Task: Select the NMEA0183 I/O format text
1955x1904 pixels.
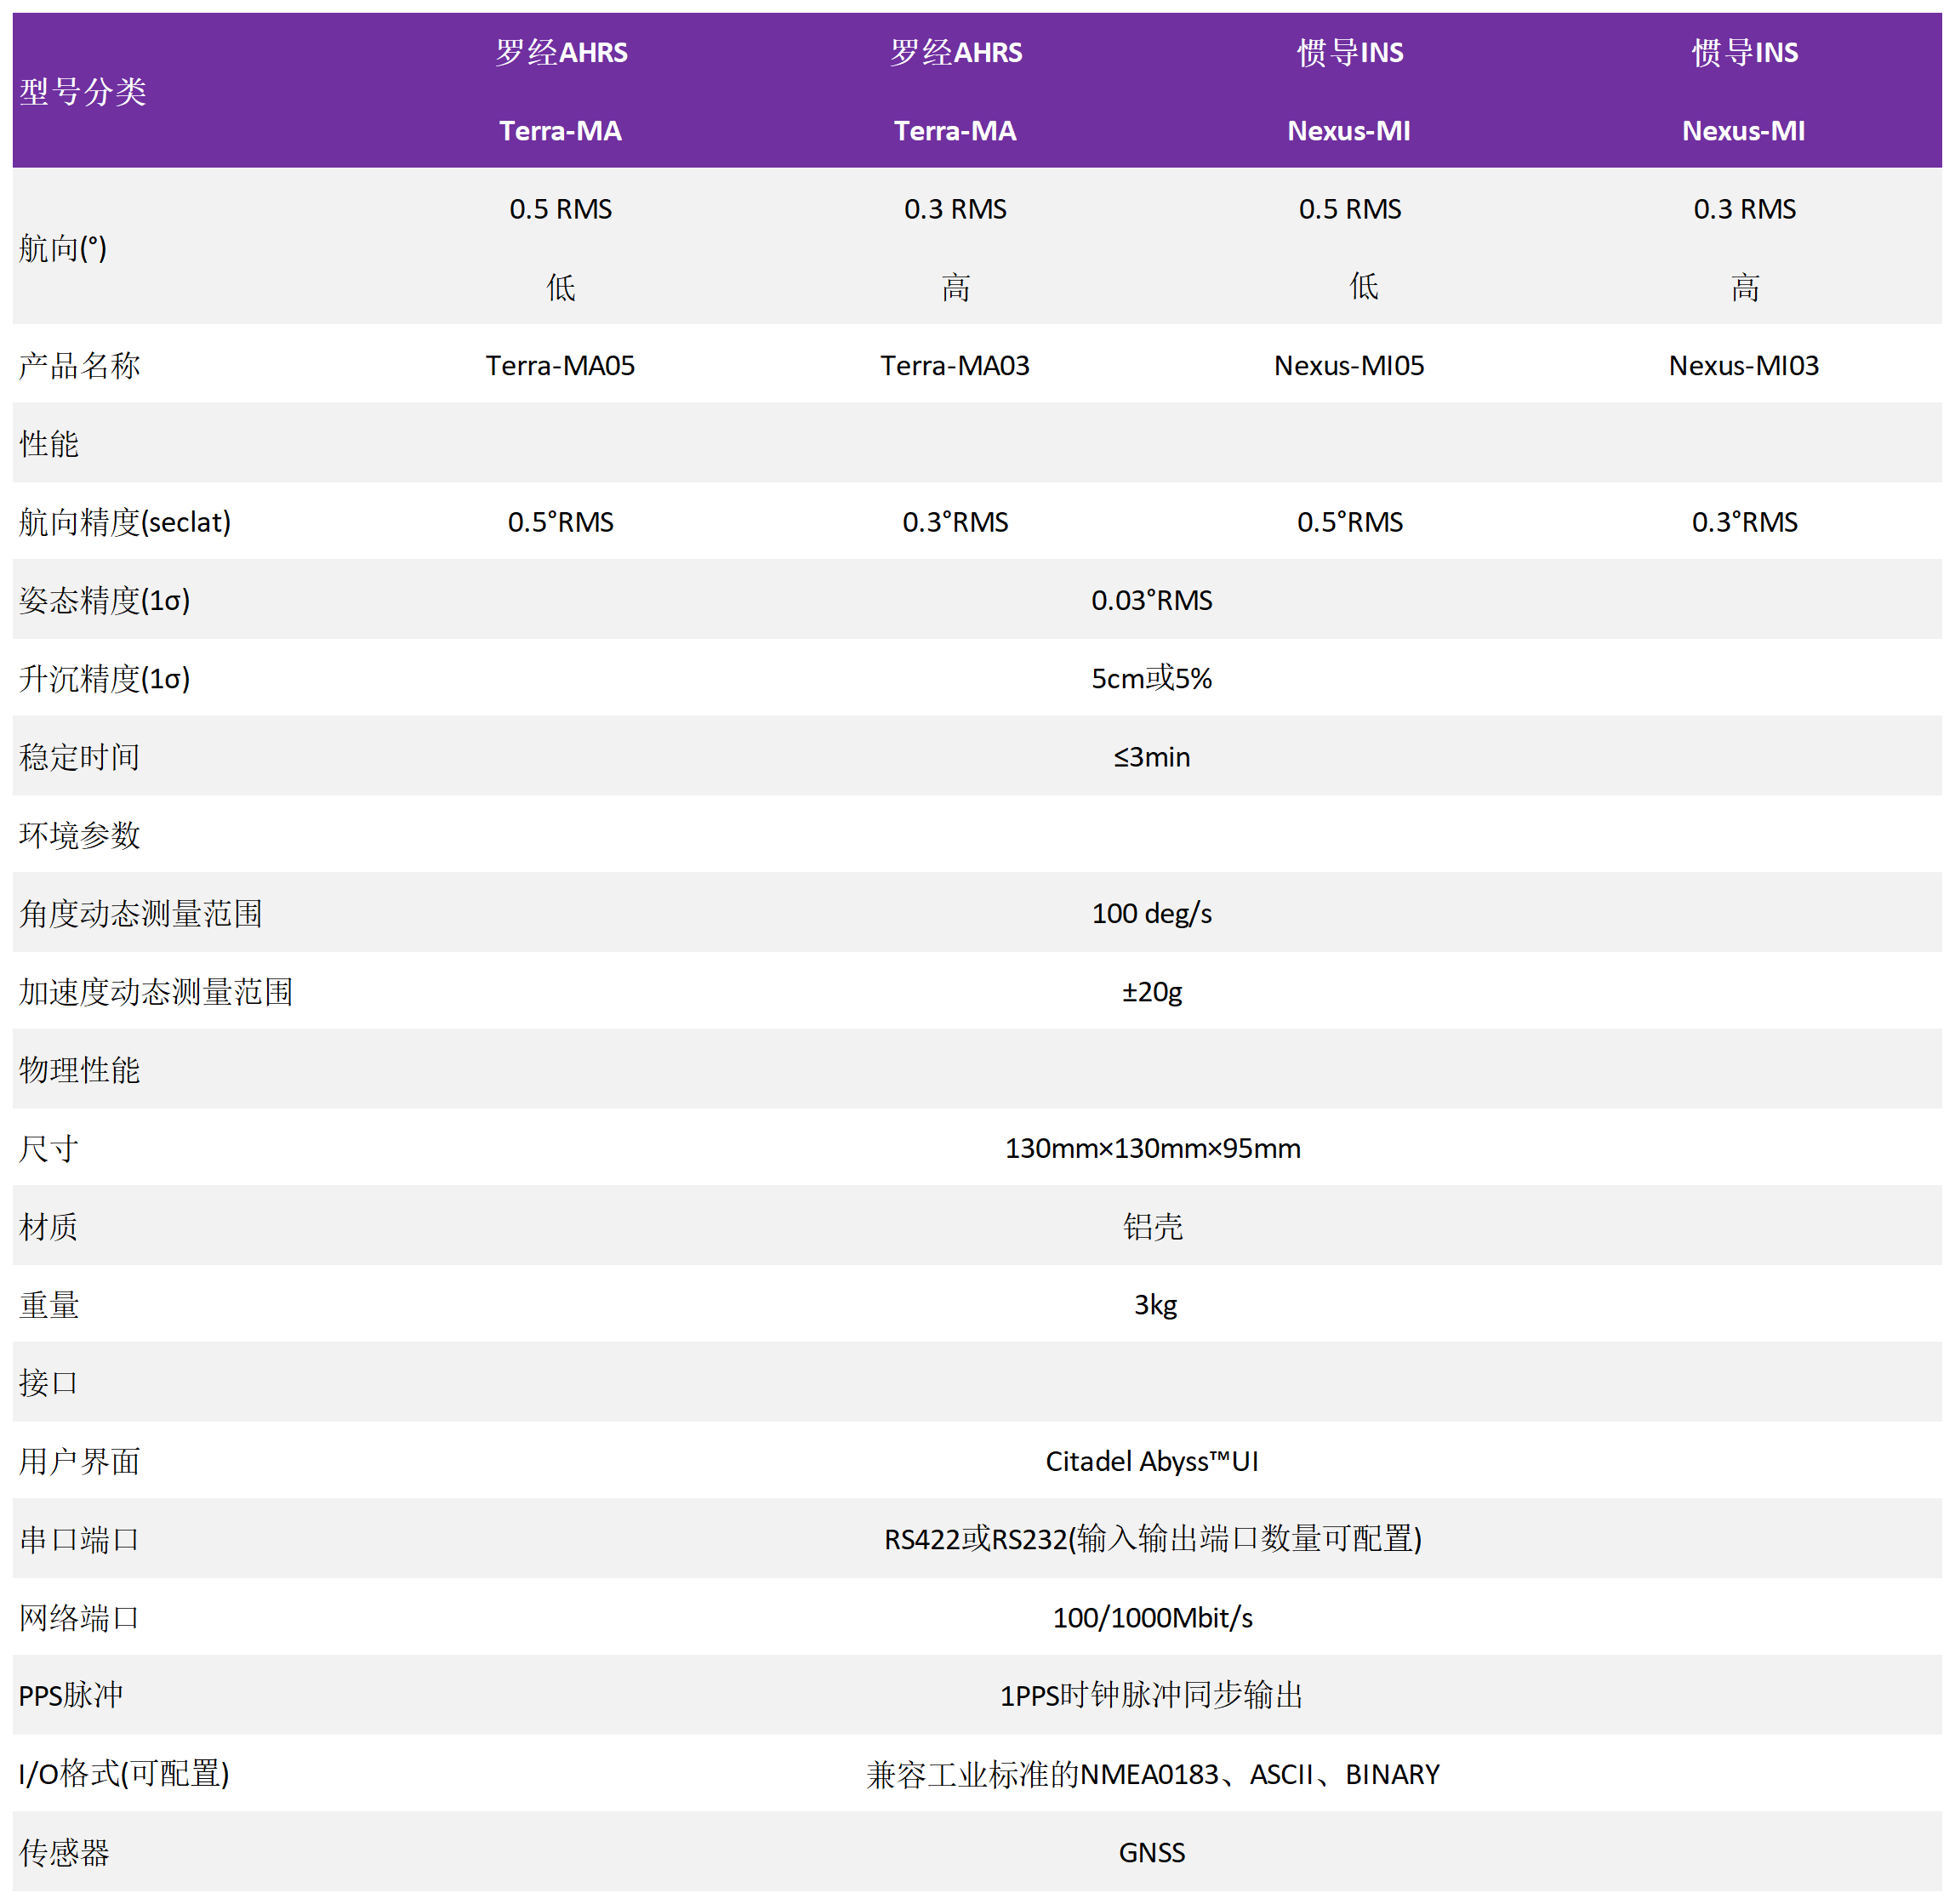Action: 1151,1774
